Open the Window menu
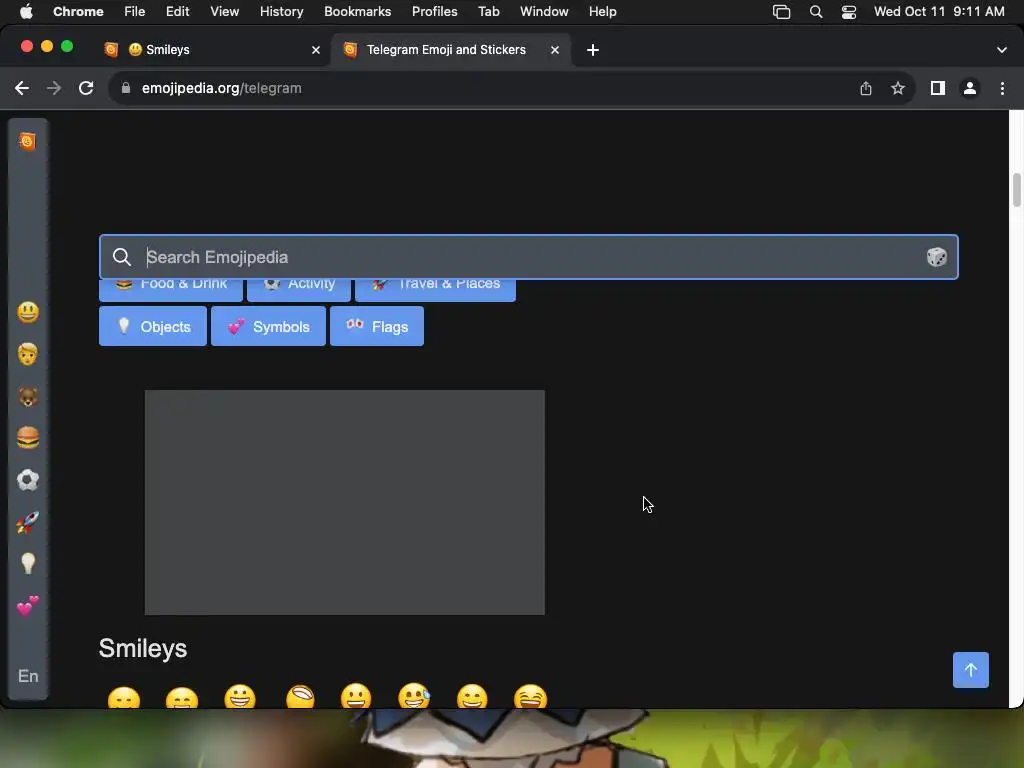Viewport: 1024px width, 768px height. click(544, 11)
